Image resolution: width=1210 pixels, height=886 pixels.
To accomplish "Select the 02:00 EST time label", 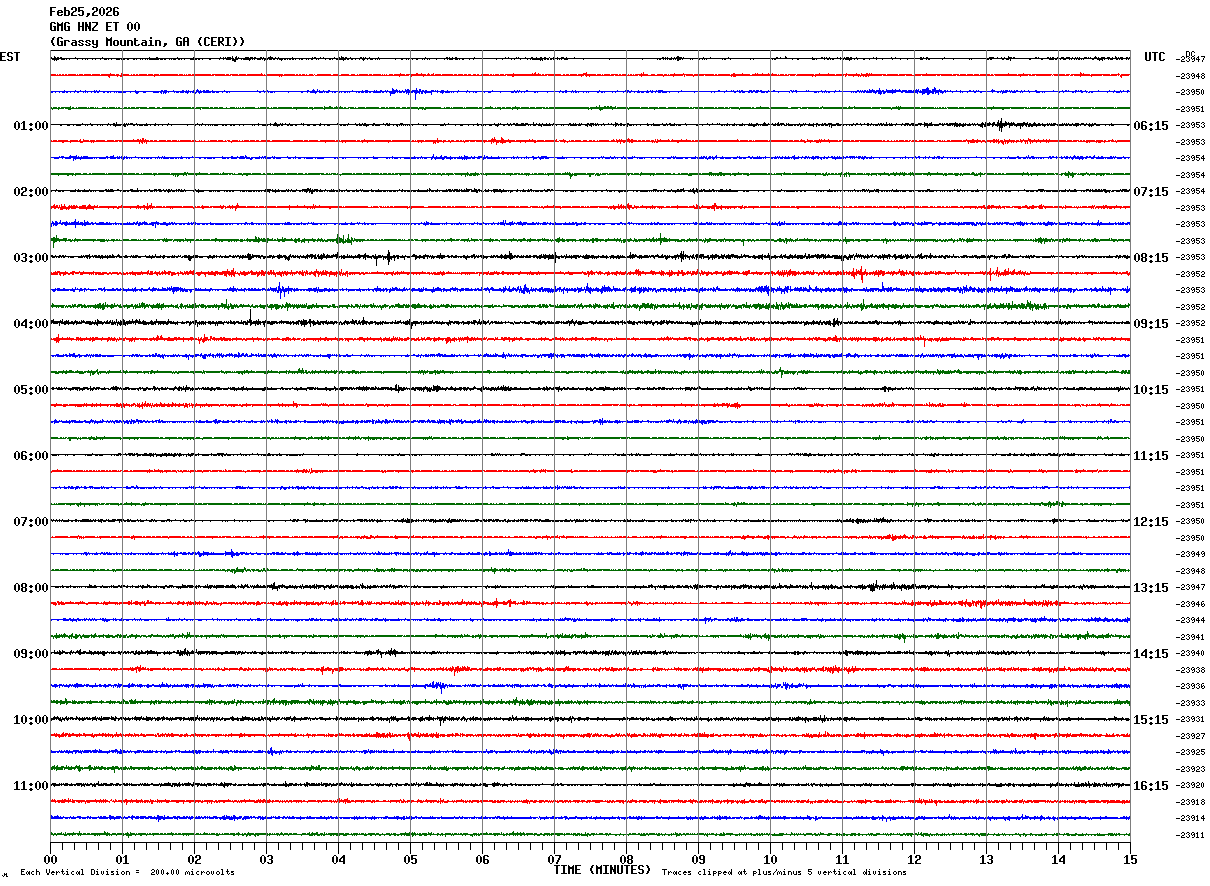I will 31,192.
